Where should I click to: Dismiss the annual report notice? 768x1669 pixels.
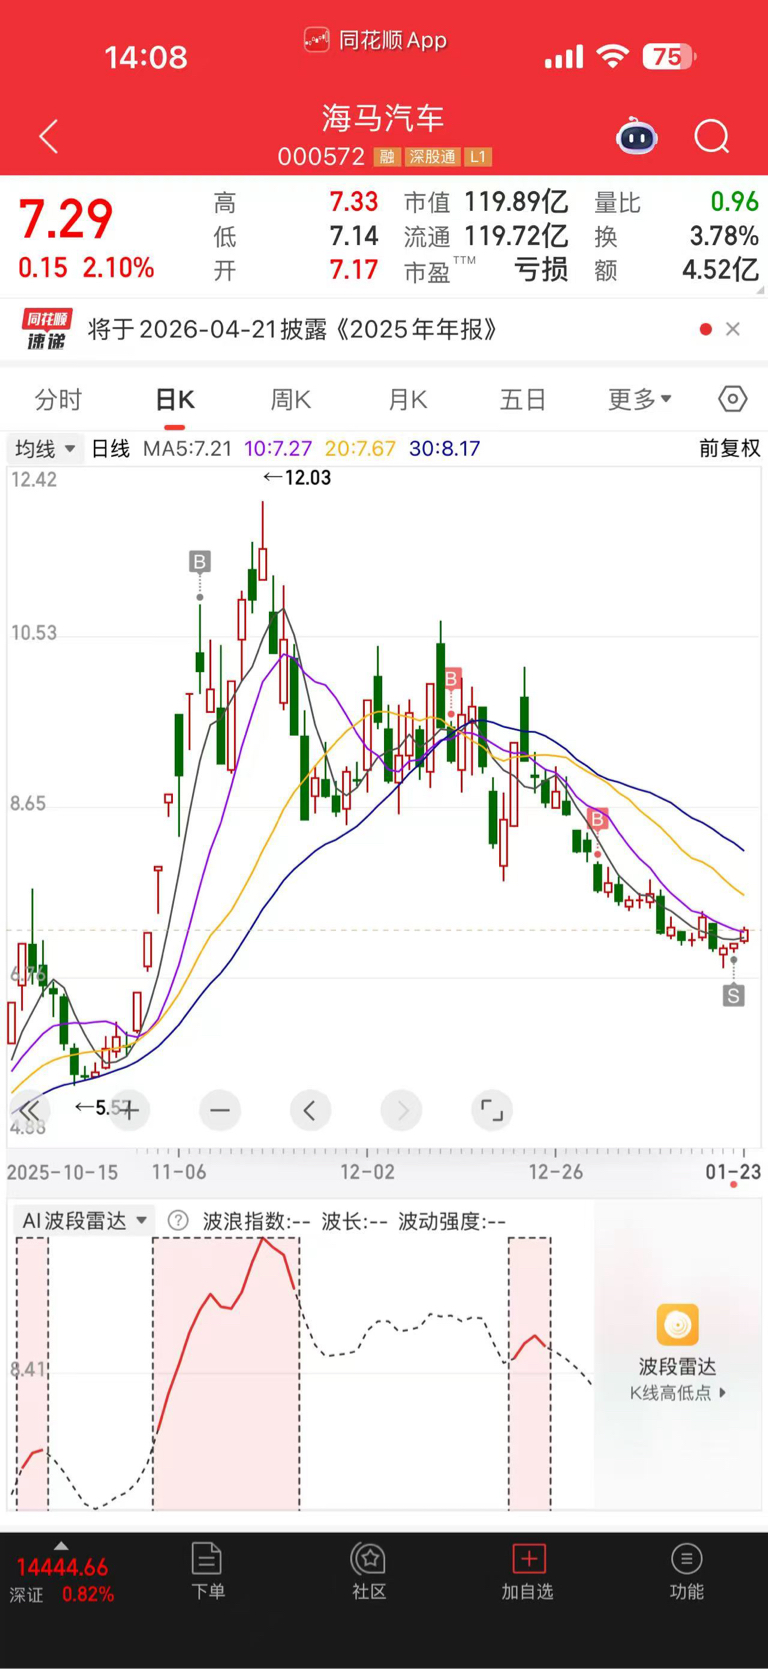click(733, 329)
